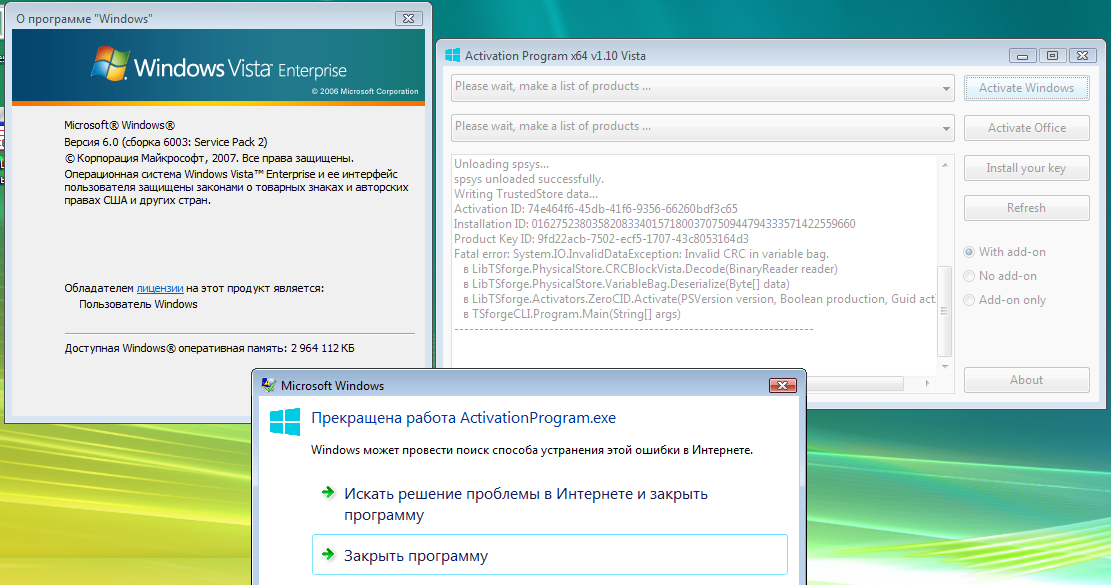
Task: Expand the second product list dropdown
Action: point(946,128)
